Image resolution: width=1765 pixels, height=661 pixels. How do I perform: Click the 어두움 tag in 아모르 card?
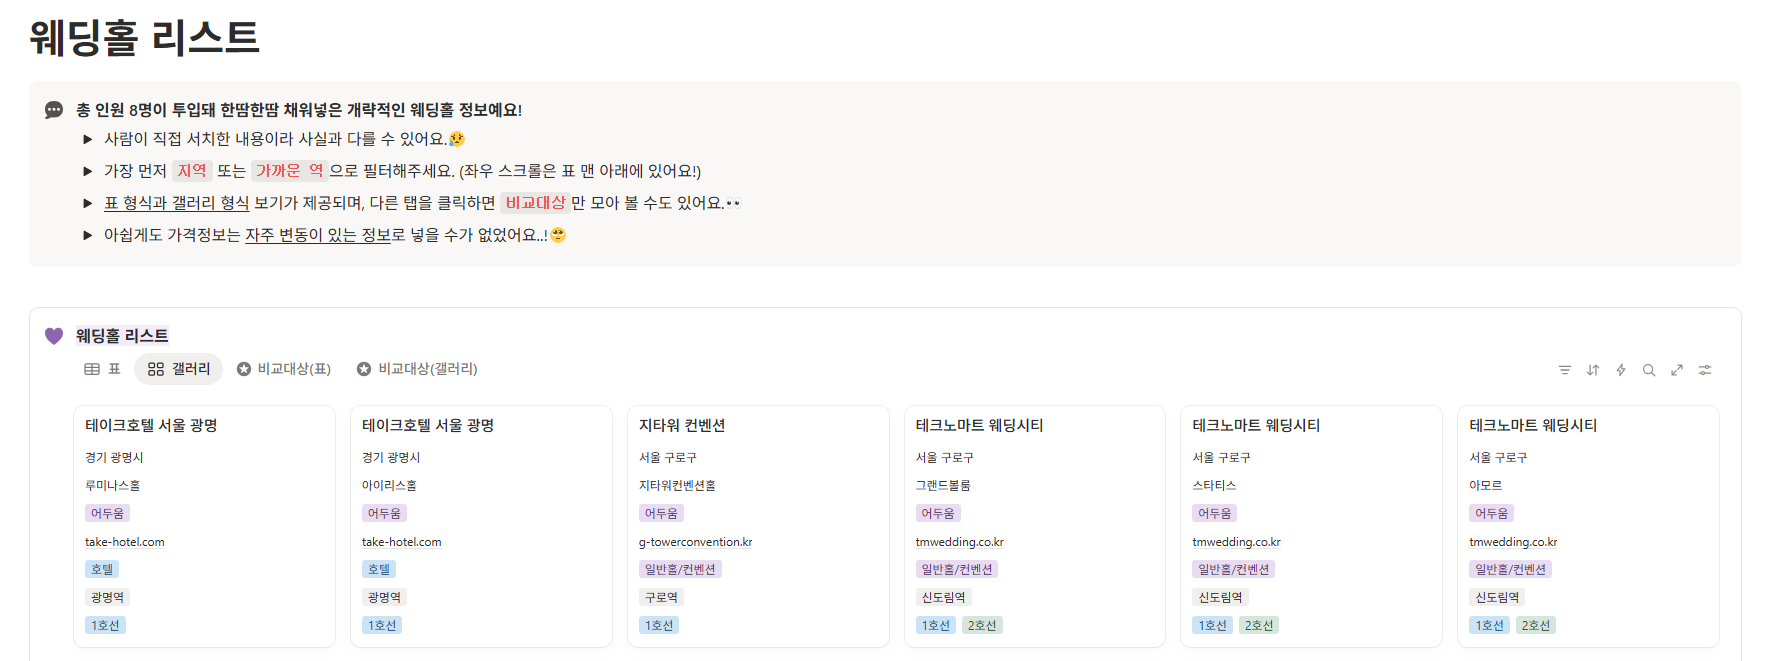[x=1491, y=513]
